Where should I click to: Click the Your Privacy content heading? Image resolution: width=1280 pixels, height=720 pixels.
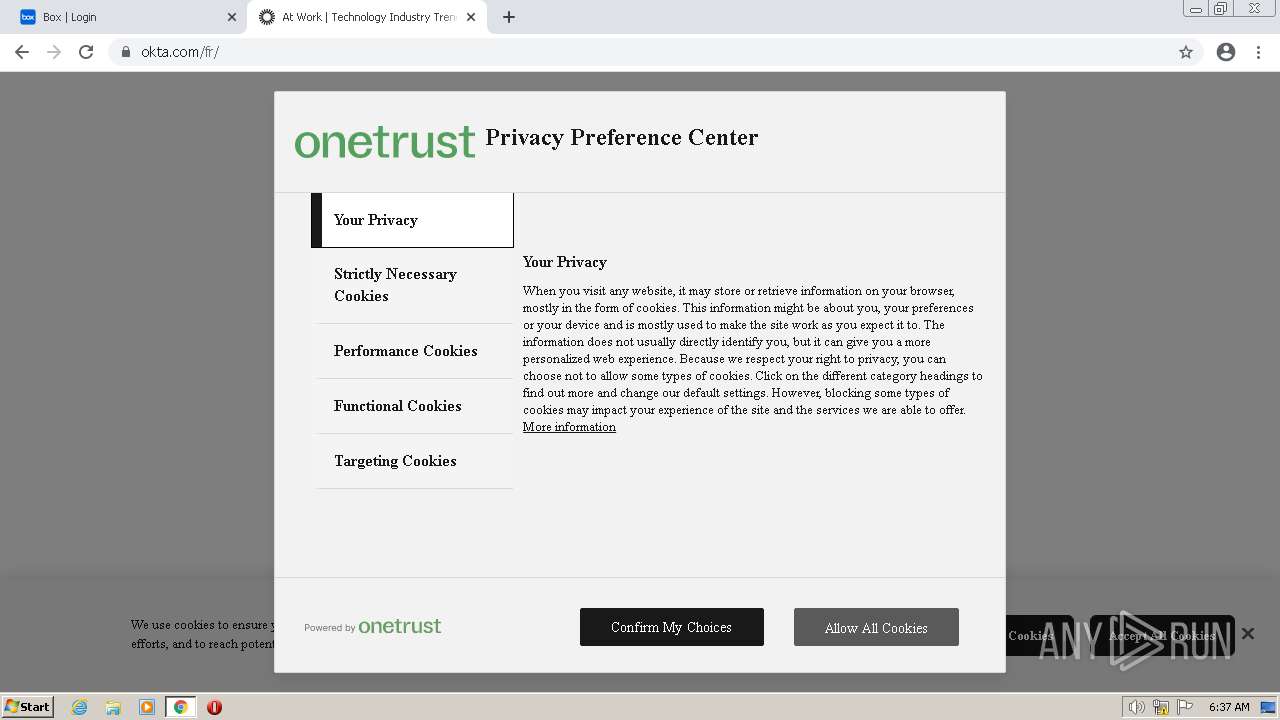565,262
